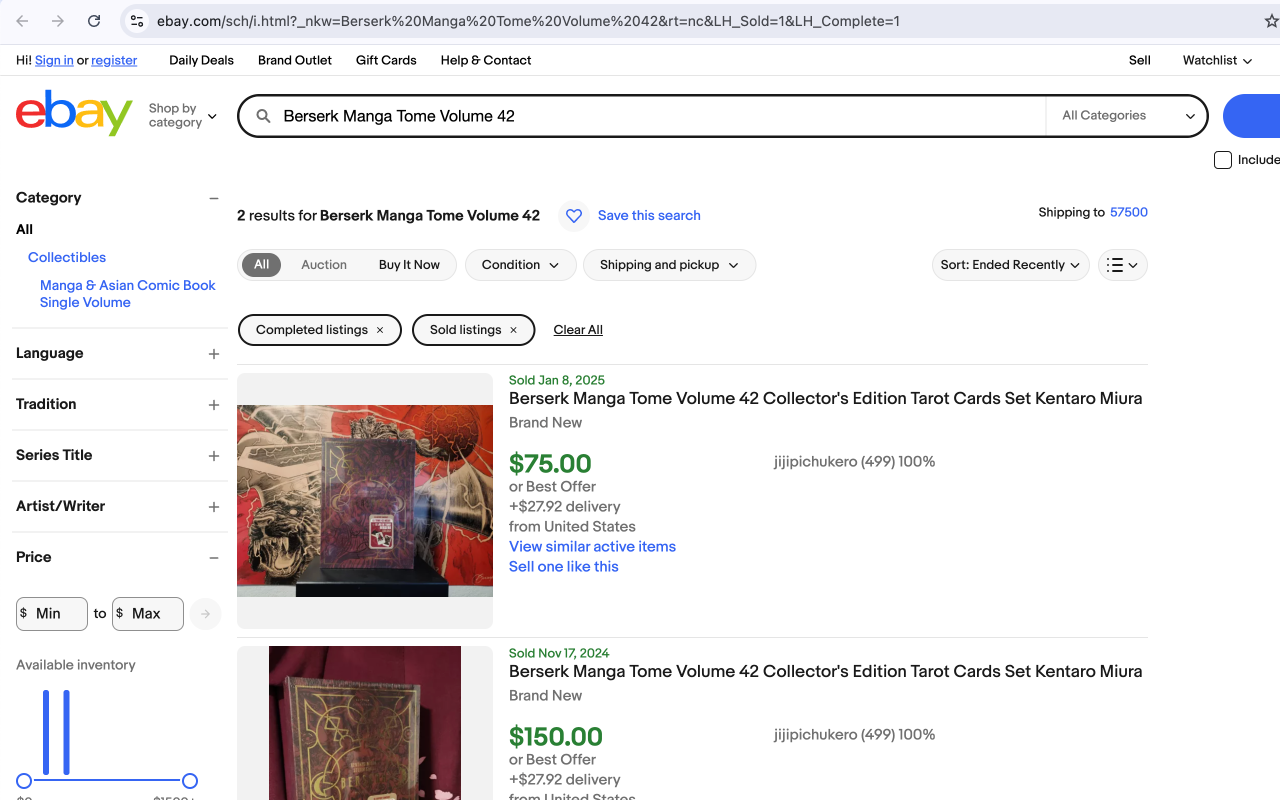Open Shop by category dropdown
Image resolution: width=1280 pixels, height=800 pixels.
pyautogui.click(x=182, y=116)
